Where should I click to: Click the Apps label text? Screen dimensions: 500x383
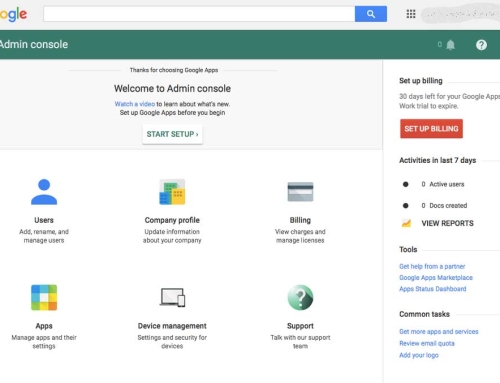point(44,326)
